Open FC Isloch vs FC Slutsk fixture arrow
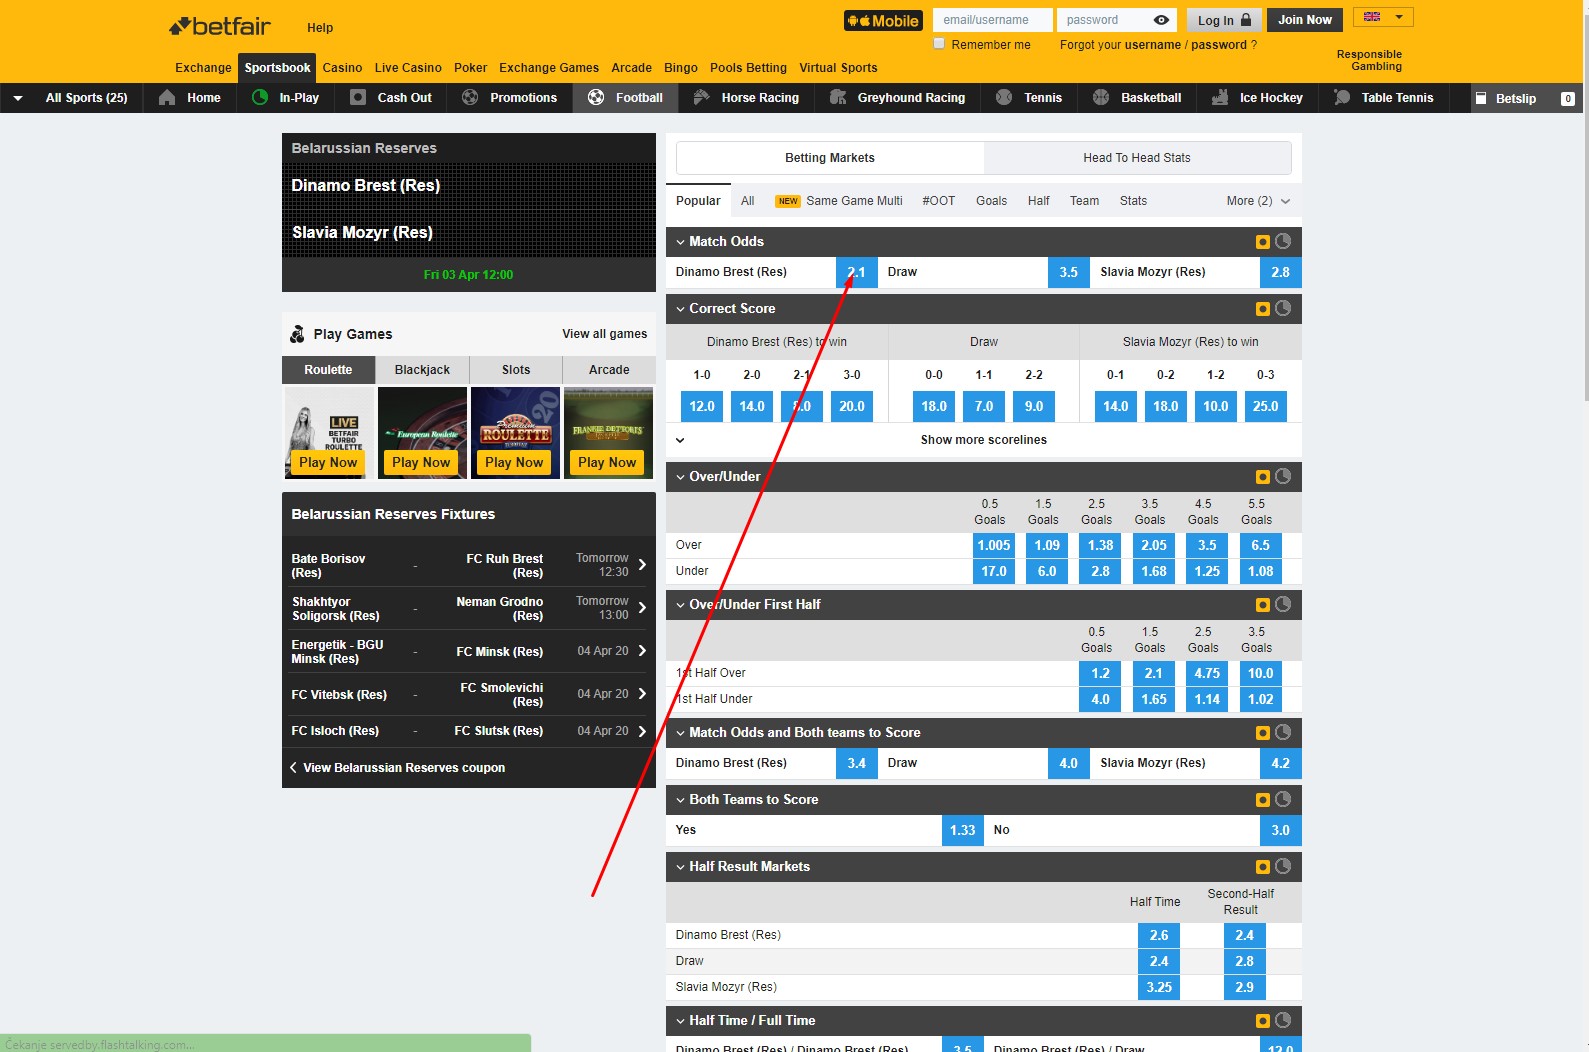Image resolution: width=1589 pixels, height=1052 pixels. click(x=642, y=731)
